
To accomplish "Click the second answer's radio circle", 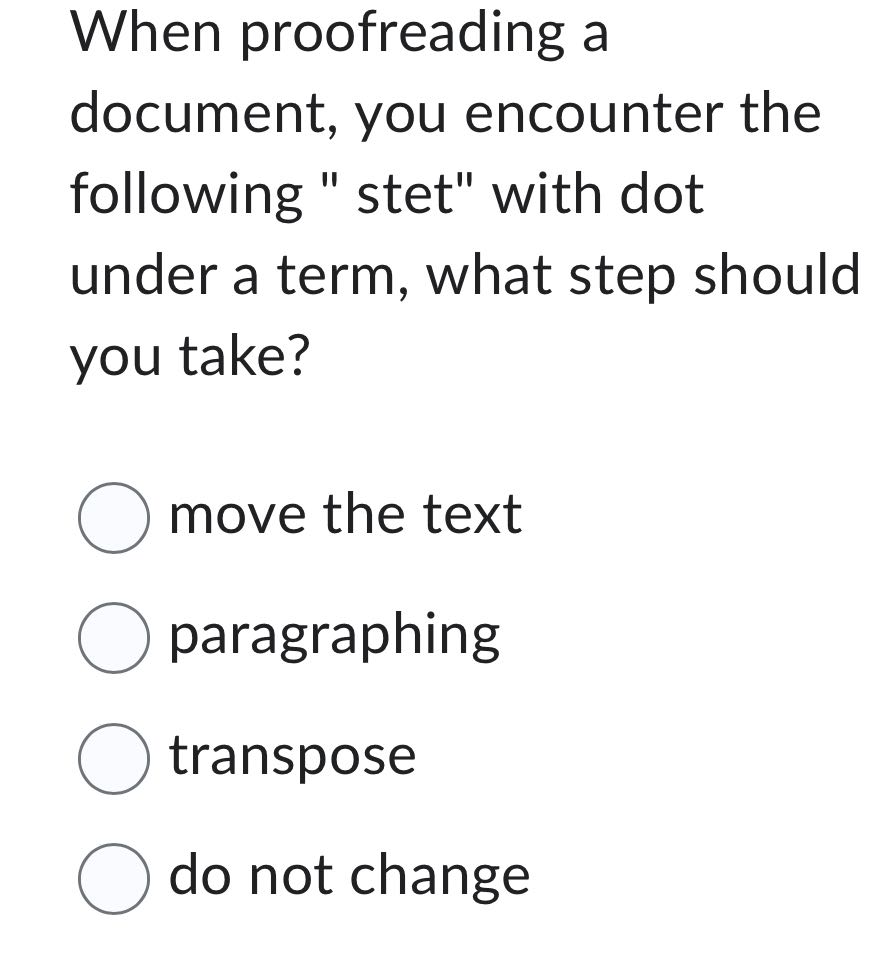I will click(113, 636).
